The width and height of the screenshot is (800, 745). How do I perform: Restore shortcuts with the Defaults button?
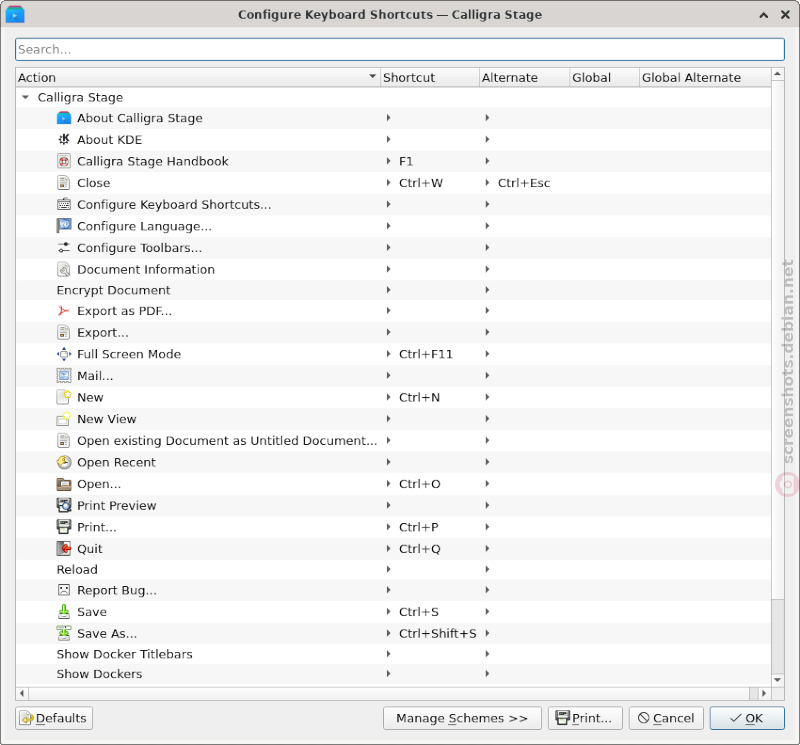[x=54, y=718]
